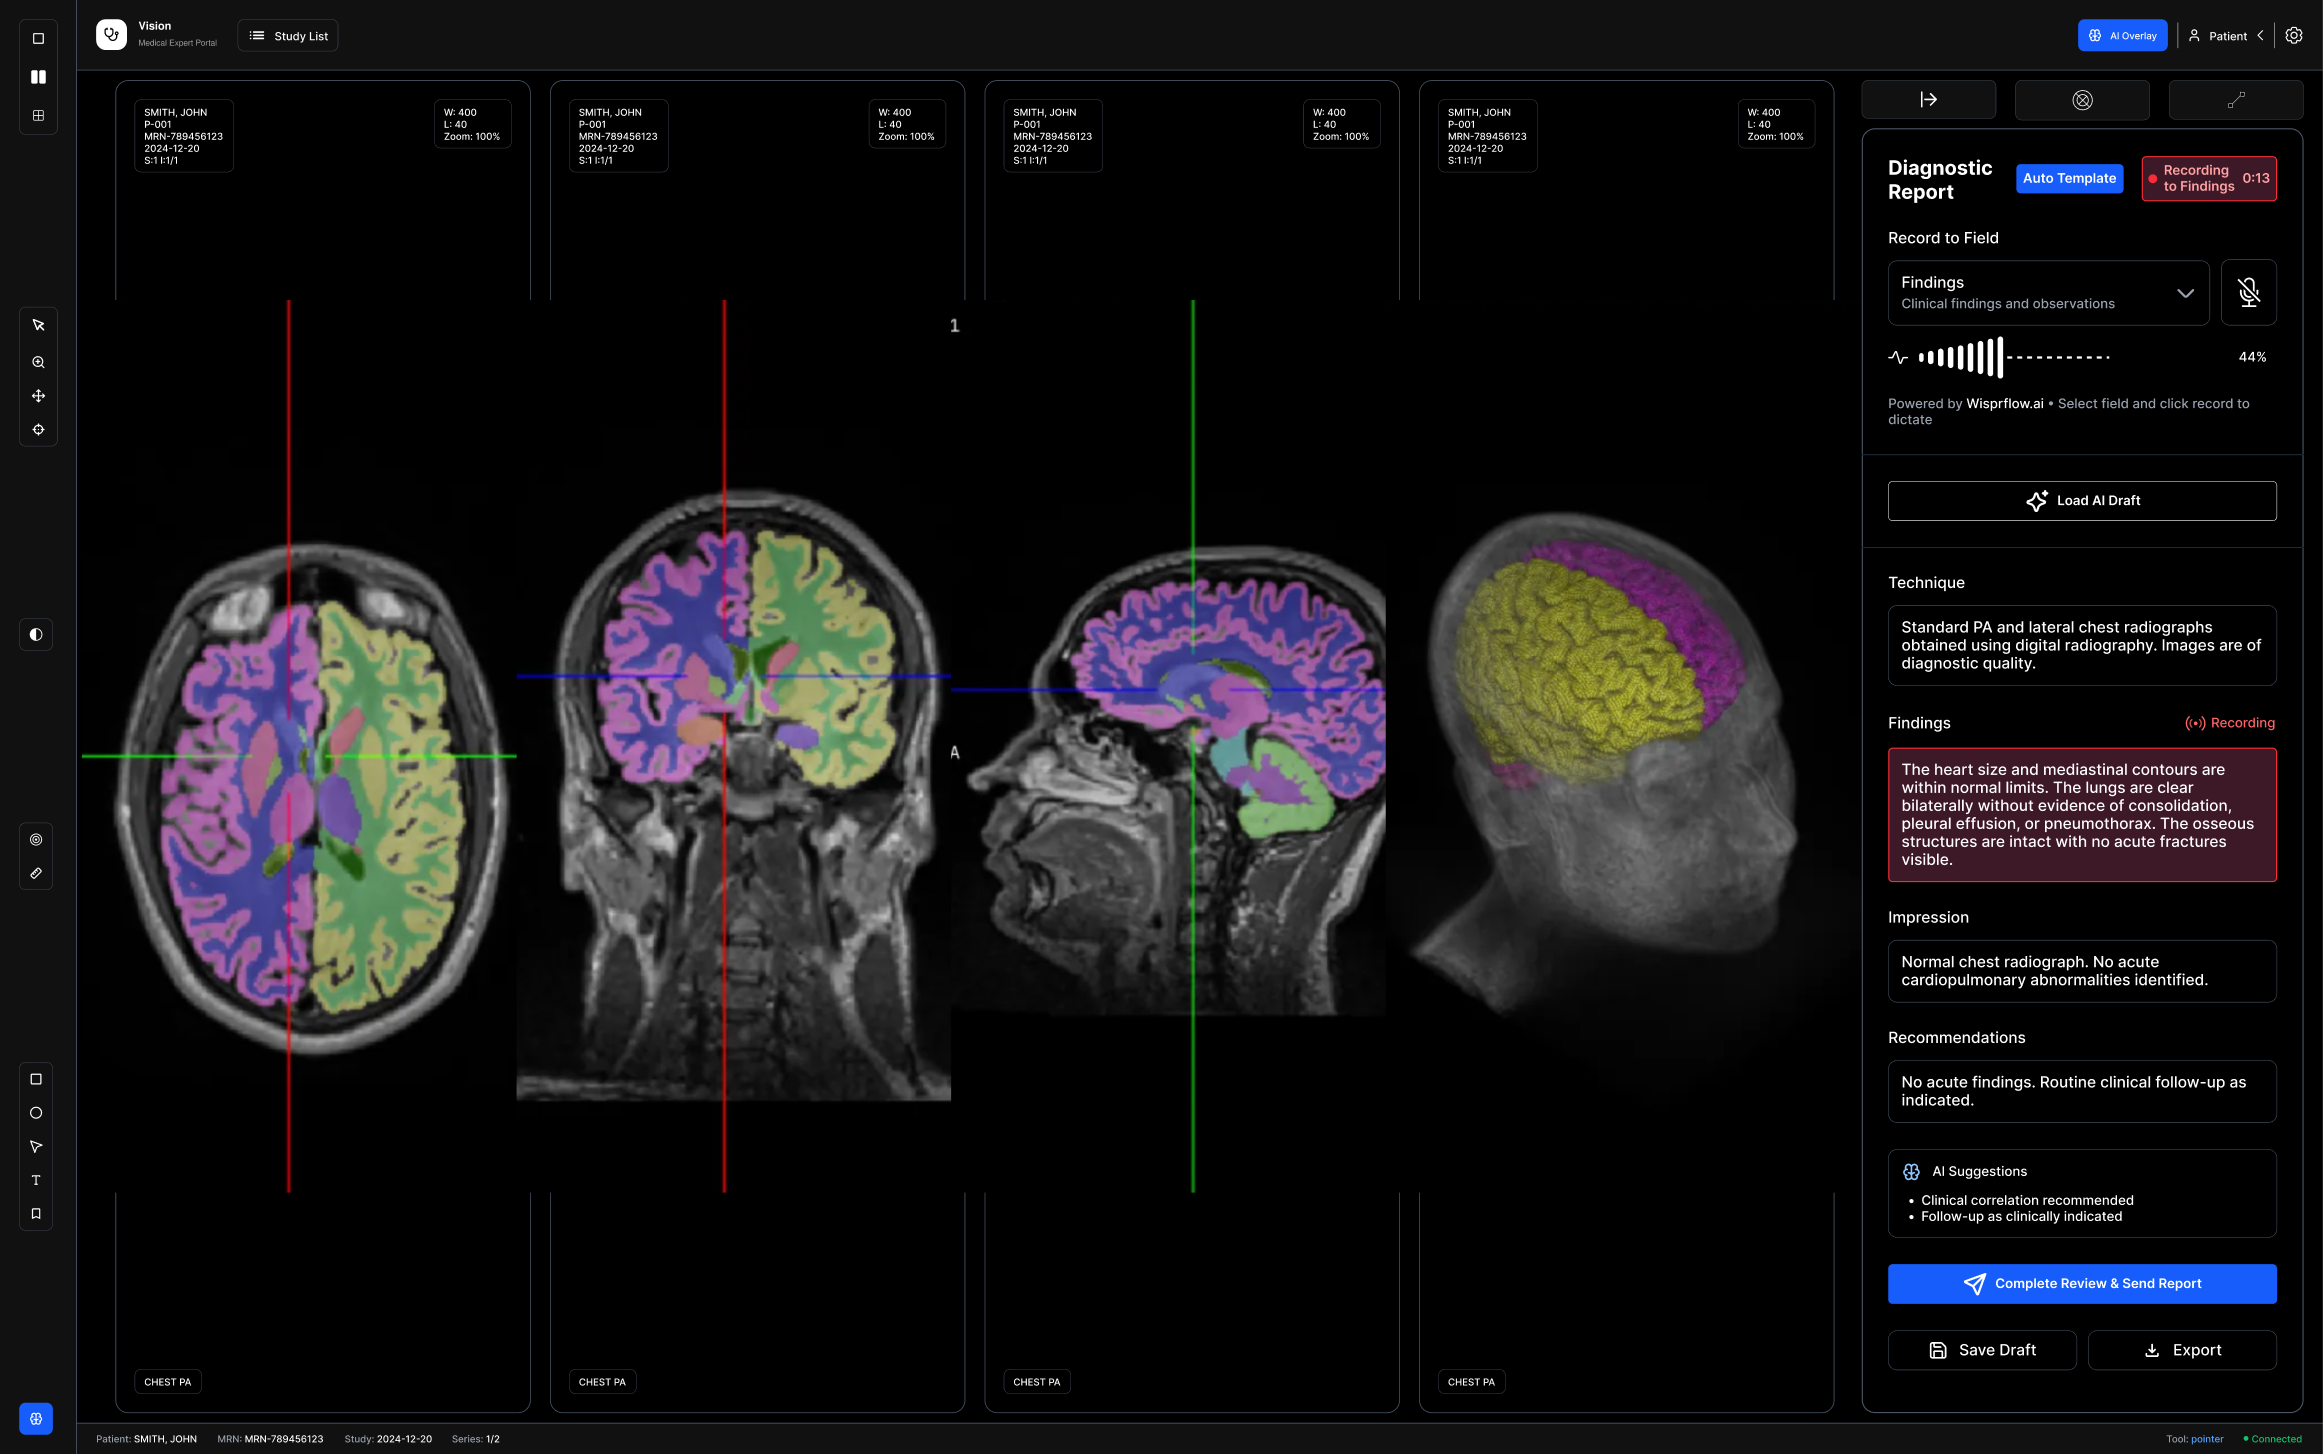Image resolution: width=2323 pixels, height=1454 pixels.
Task: Click Complete Review & Send Report
Action: [2081, 1284]
